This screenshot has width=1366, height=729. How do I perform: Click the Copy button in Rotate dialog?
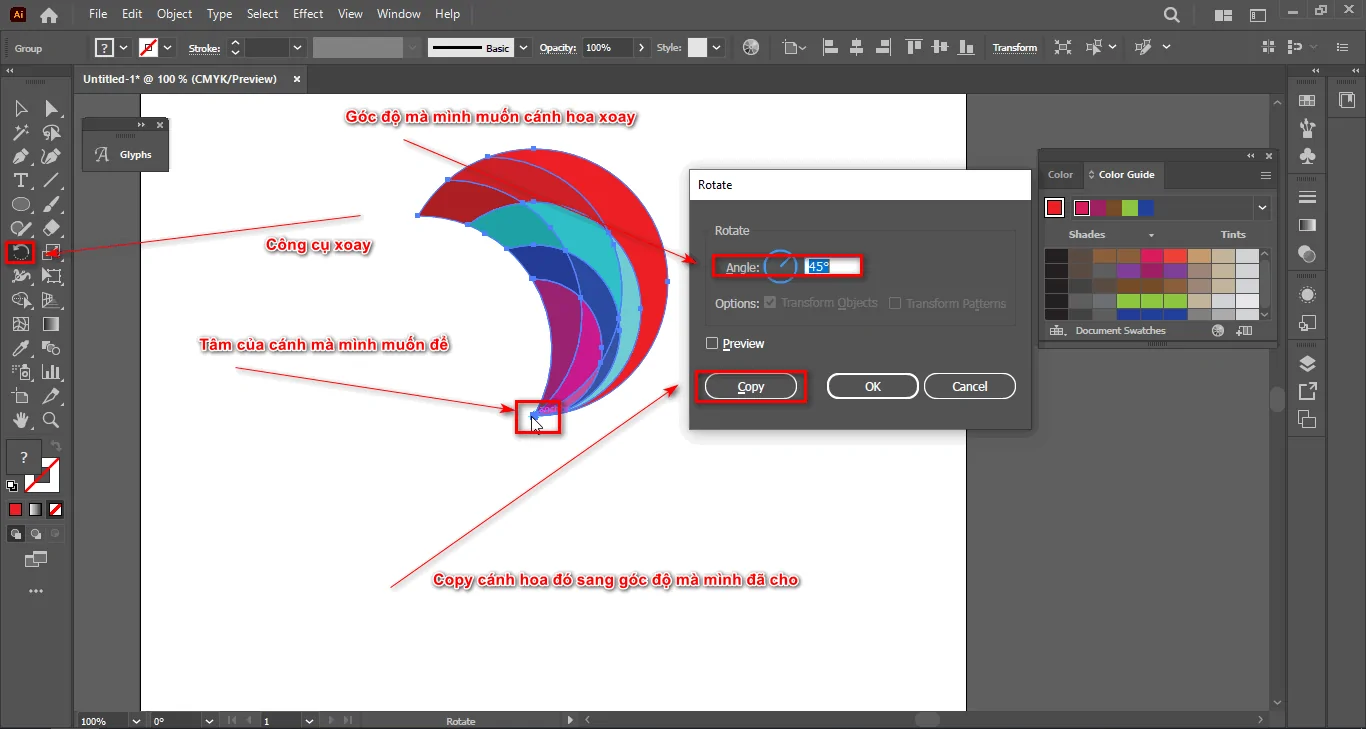coord(751,387)
